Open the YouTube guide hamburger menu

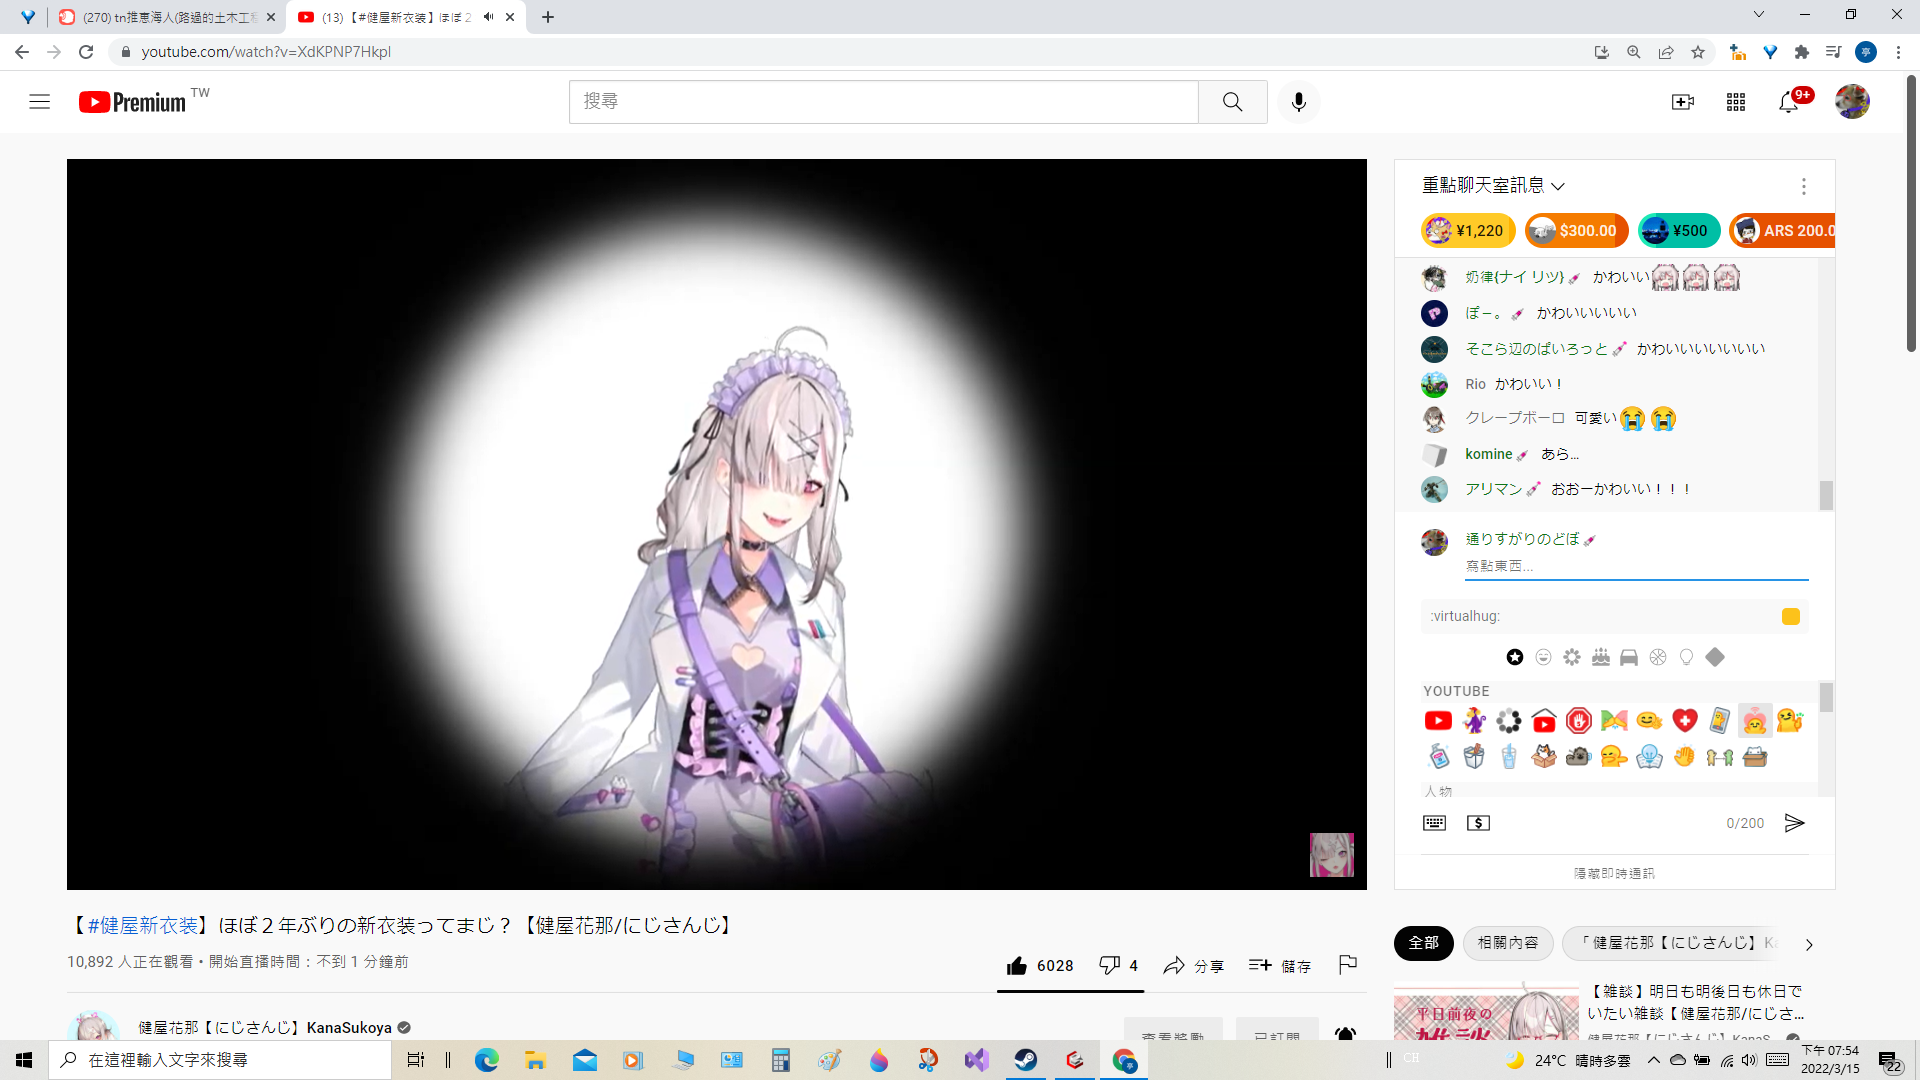tap(40, 102)
